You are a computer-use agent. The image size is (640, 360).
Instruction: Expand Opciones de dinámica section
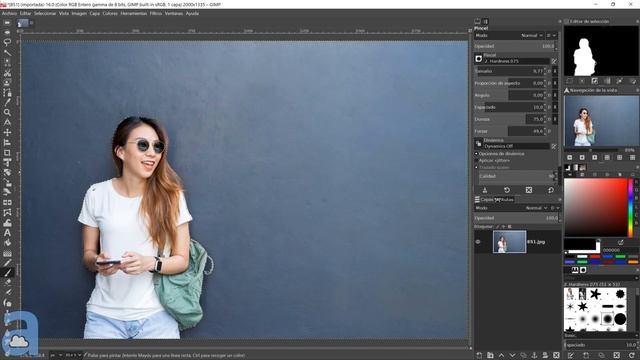[476, 154]
